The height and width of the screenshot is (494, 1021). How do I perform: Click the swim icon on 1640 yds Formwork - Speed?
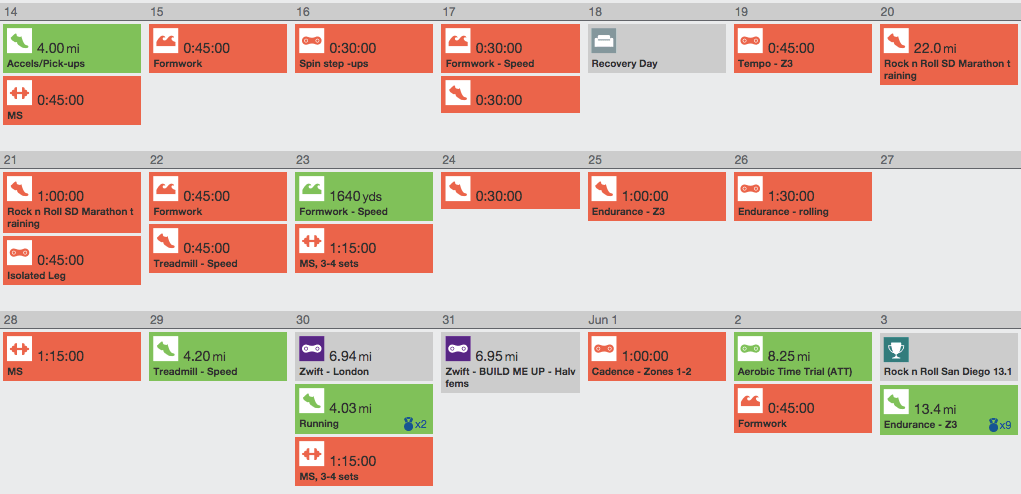click(x=311, y=189)
